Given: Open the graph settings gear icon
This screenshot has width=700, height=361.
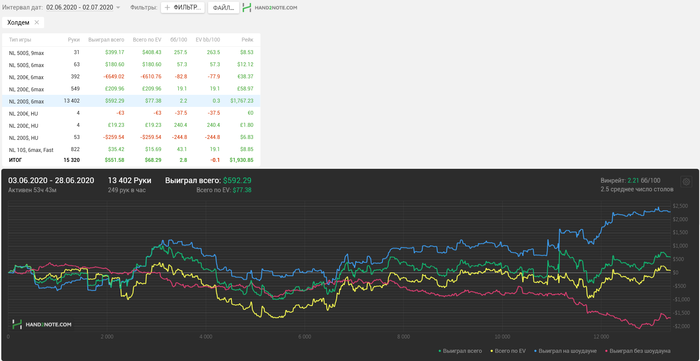Looking at the screenshot, I should point(686,182).
